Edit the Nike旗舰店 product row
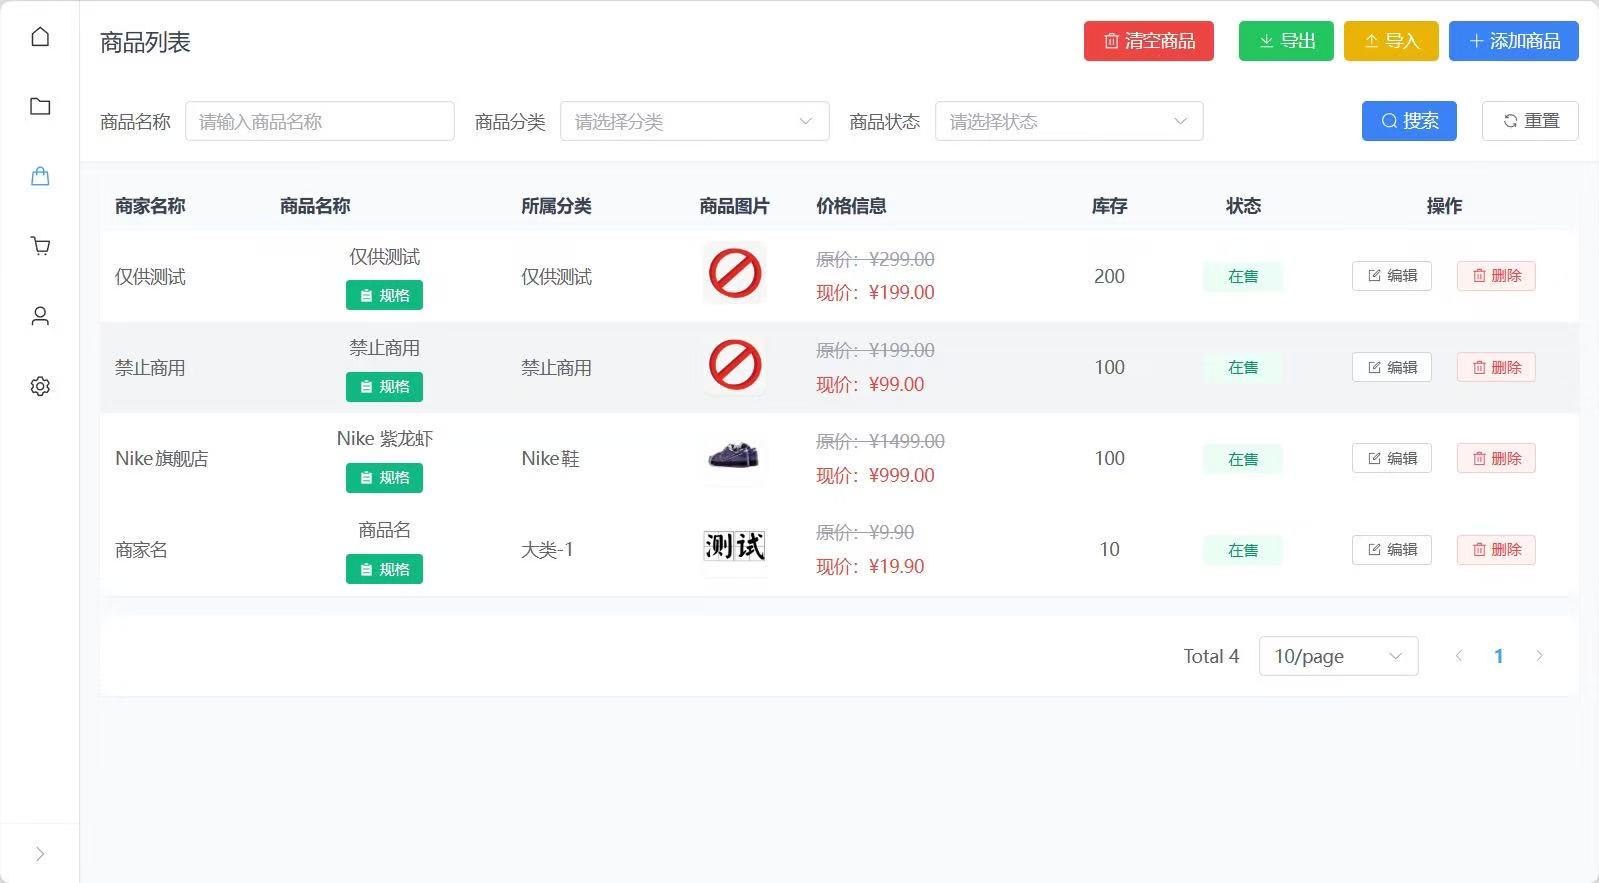1599x883 pixels. (1392, 458)
